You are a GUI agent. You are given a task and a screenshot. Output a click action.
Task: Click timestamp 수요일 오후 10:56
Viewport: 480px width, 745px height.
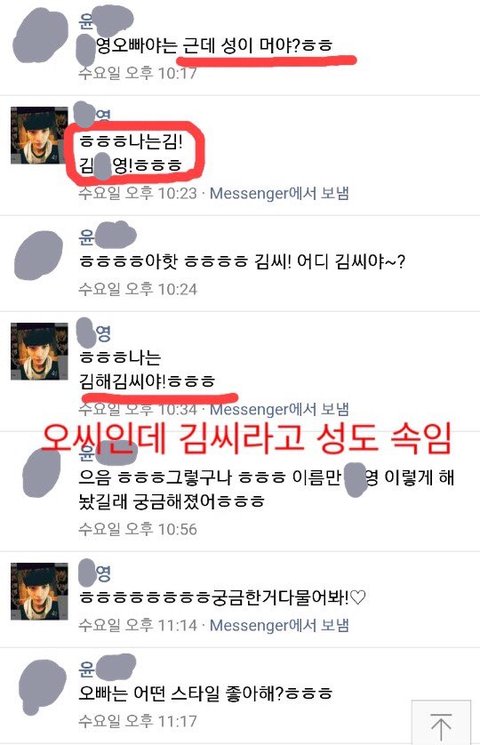coord(137,529)
